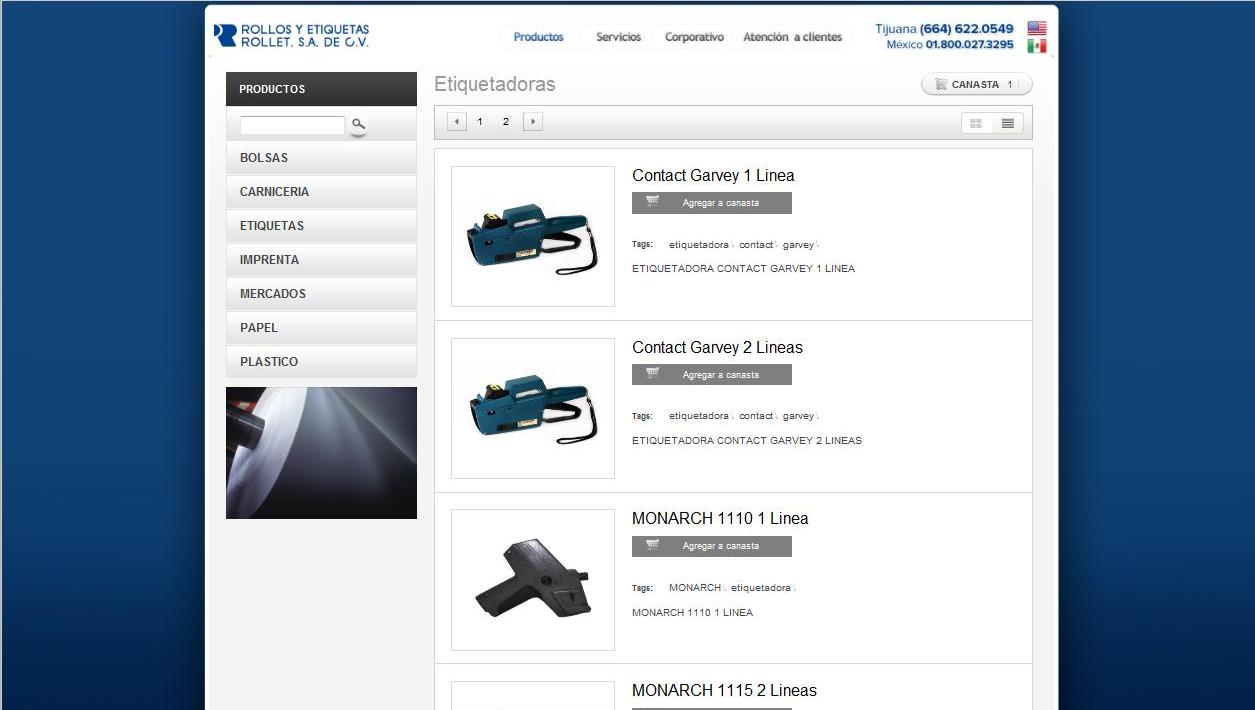The width and height of the screenshot is (1255, 710).
Task: Open the Productos menu
Action: [538, 37]
